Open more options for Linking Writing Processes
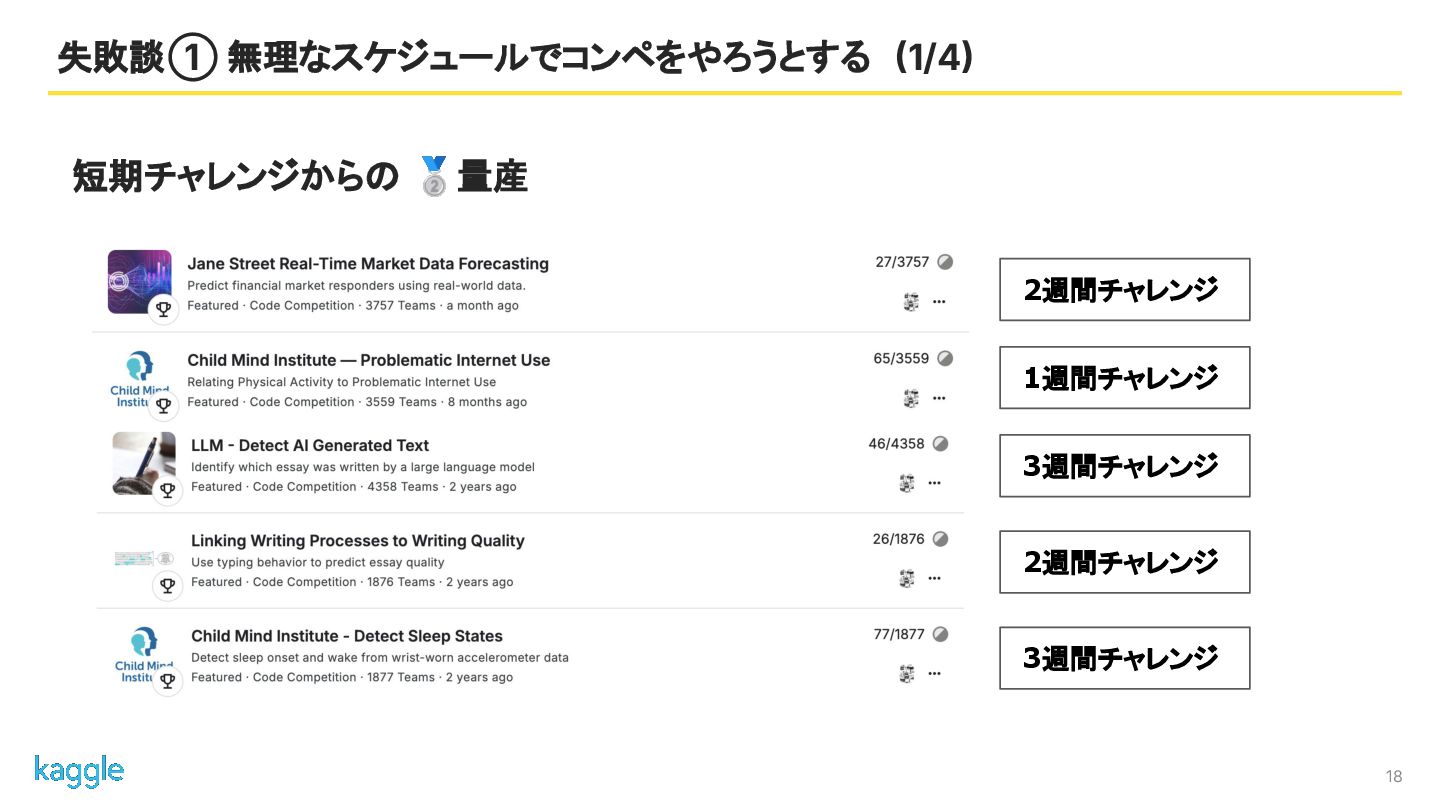The height and width of the screenshot is (810, 1440). [x=934, y=578]
